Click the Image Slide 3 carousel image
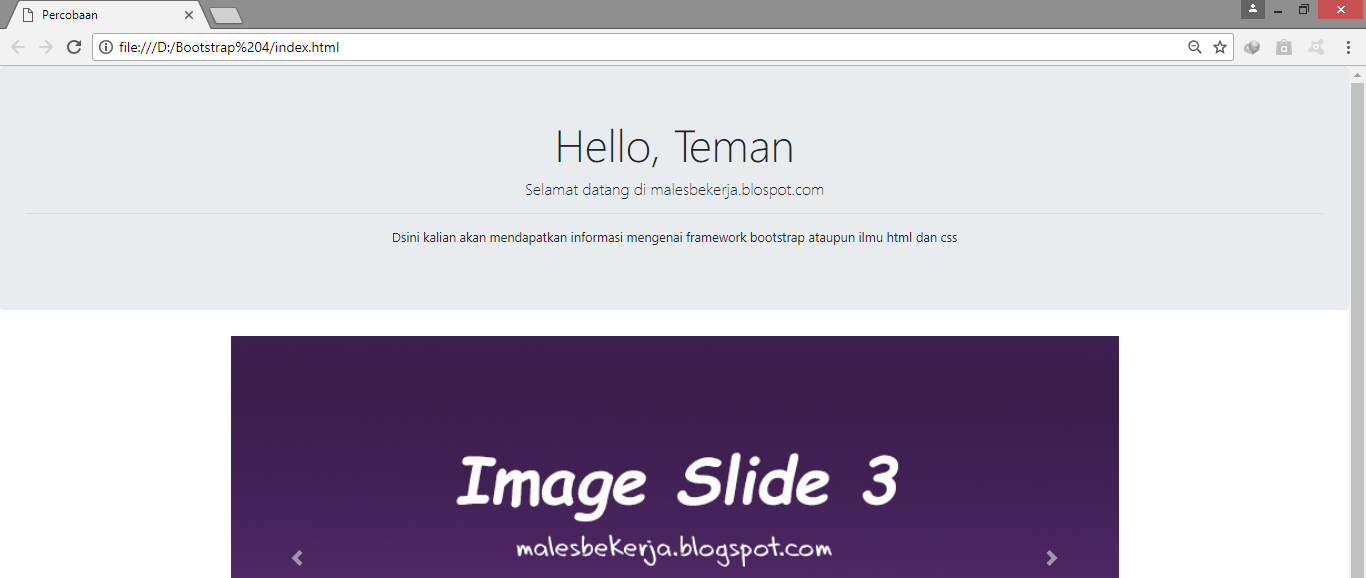 pos(675,457)
